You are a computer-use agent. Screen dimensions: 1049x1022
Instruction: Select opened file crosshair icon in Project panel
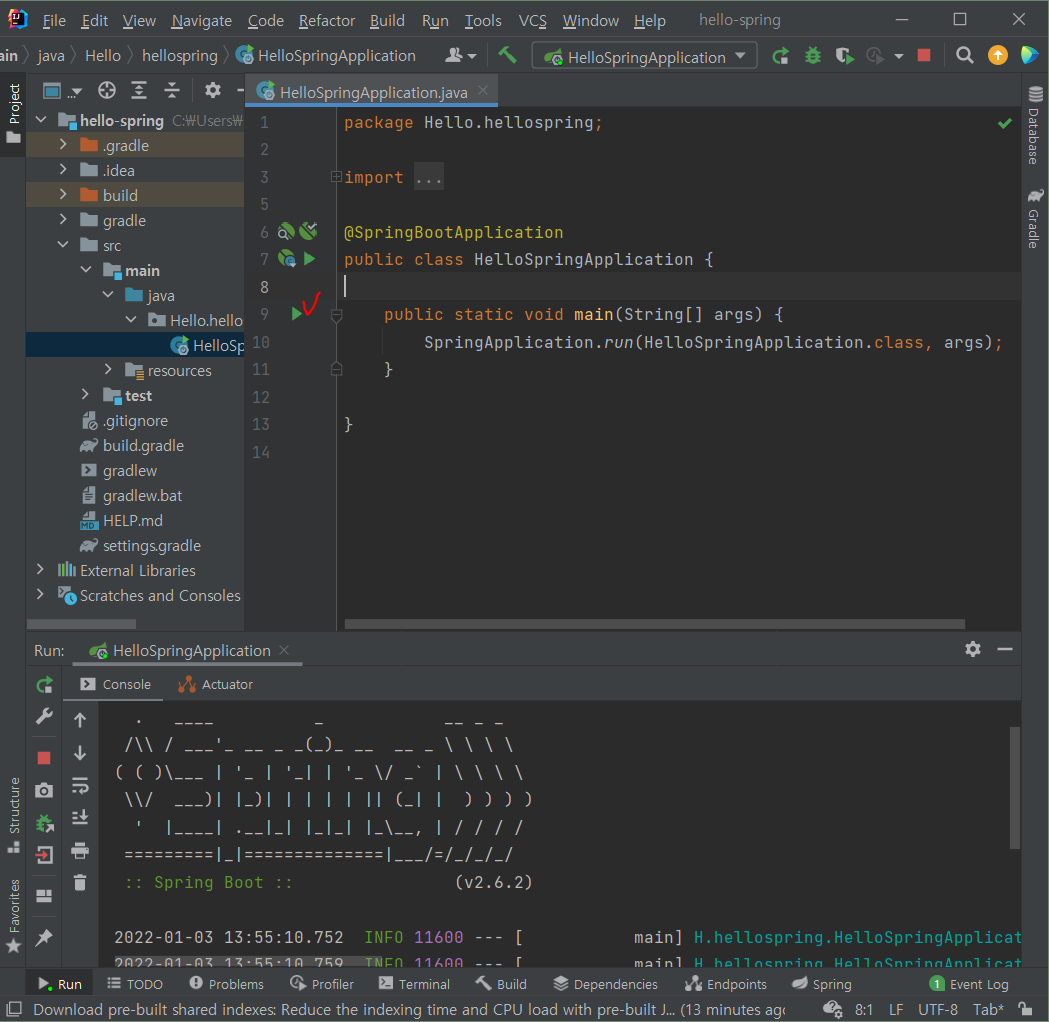(x=106, y=90)
